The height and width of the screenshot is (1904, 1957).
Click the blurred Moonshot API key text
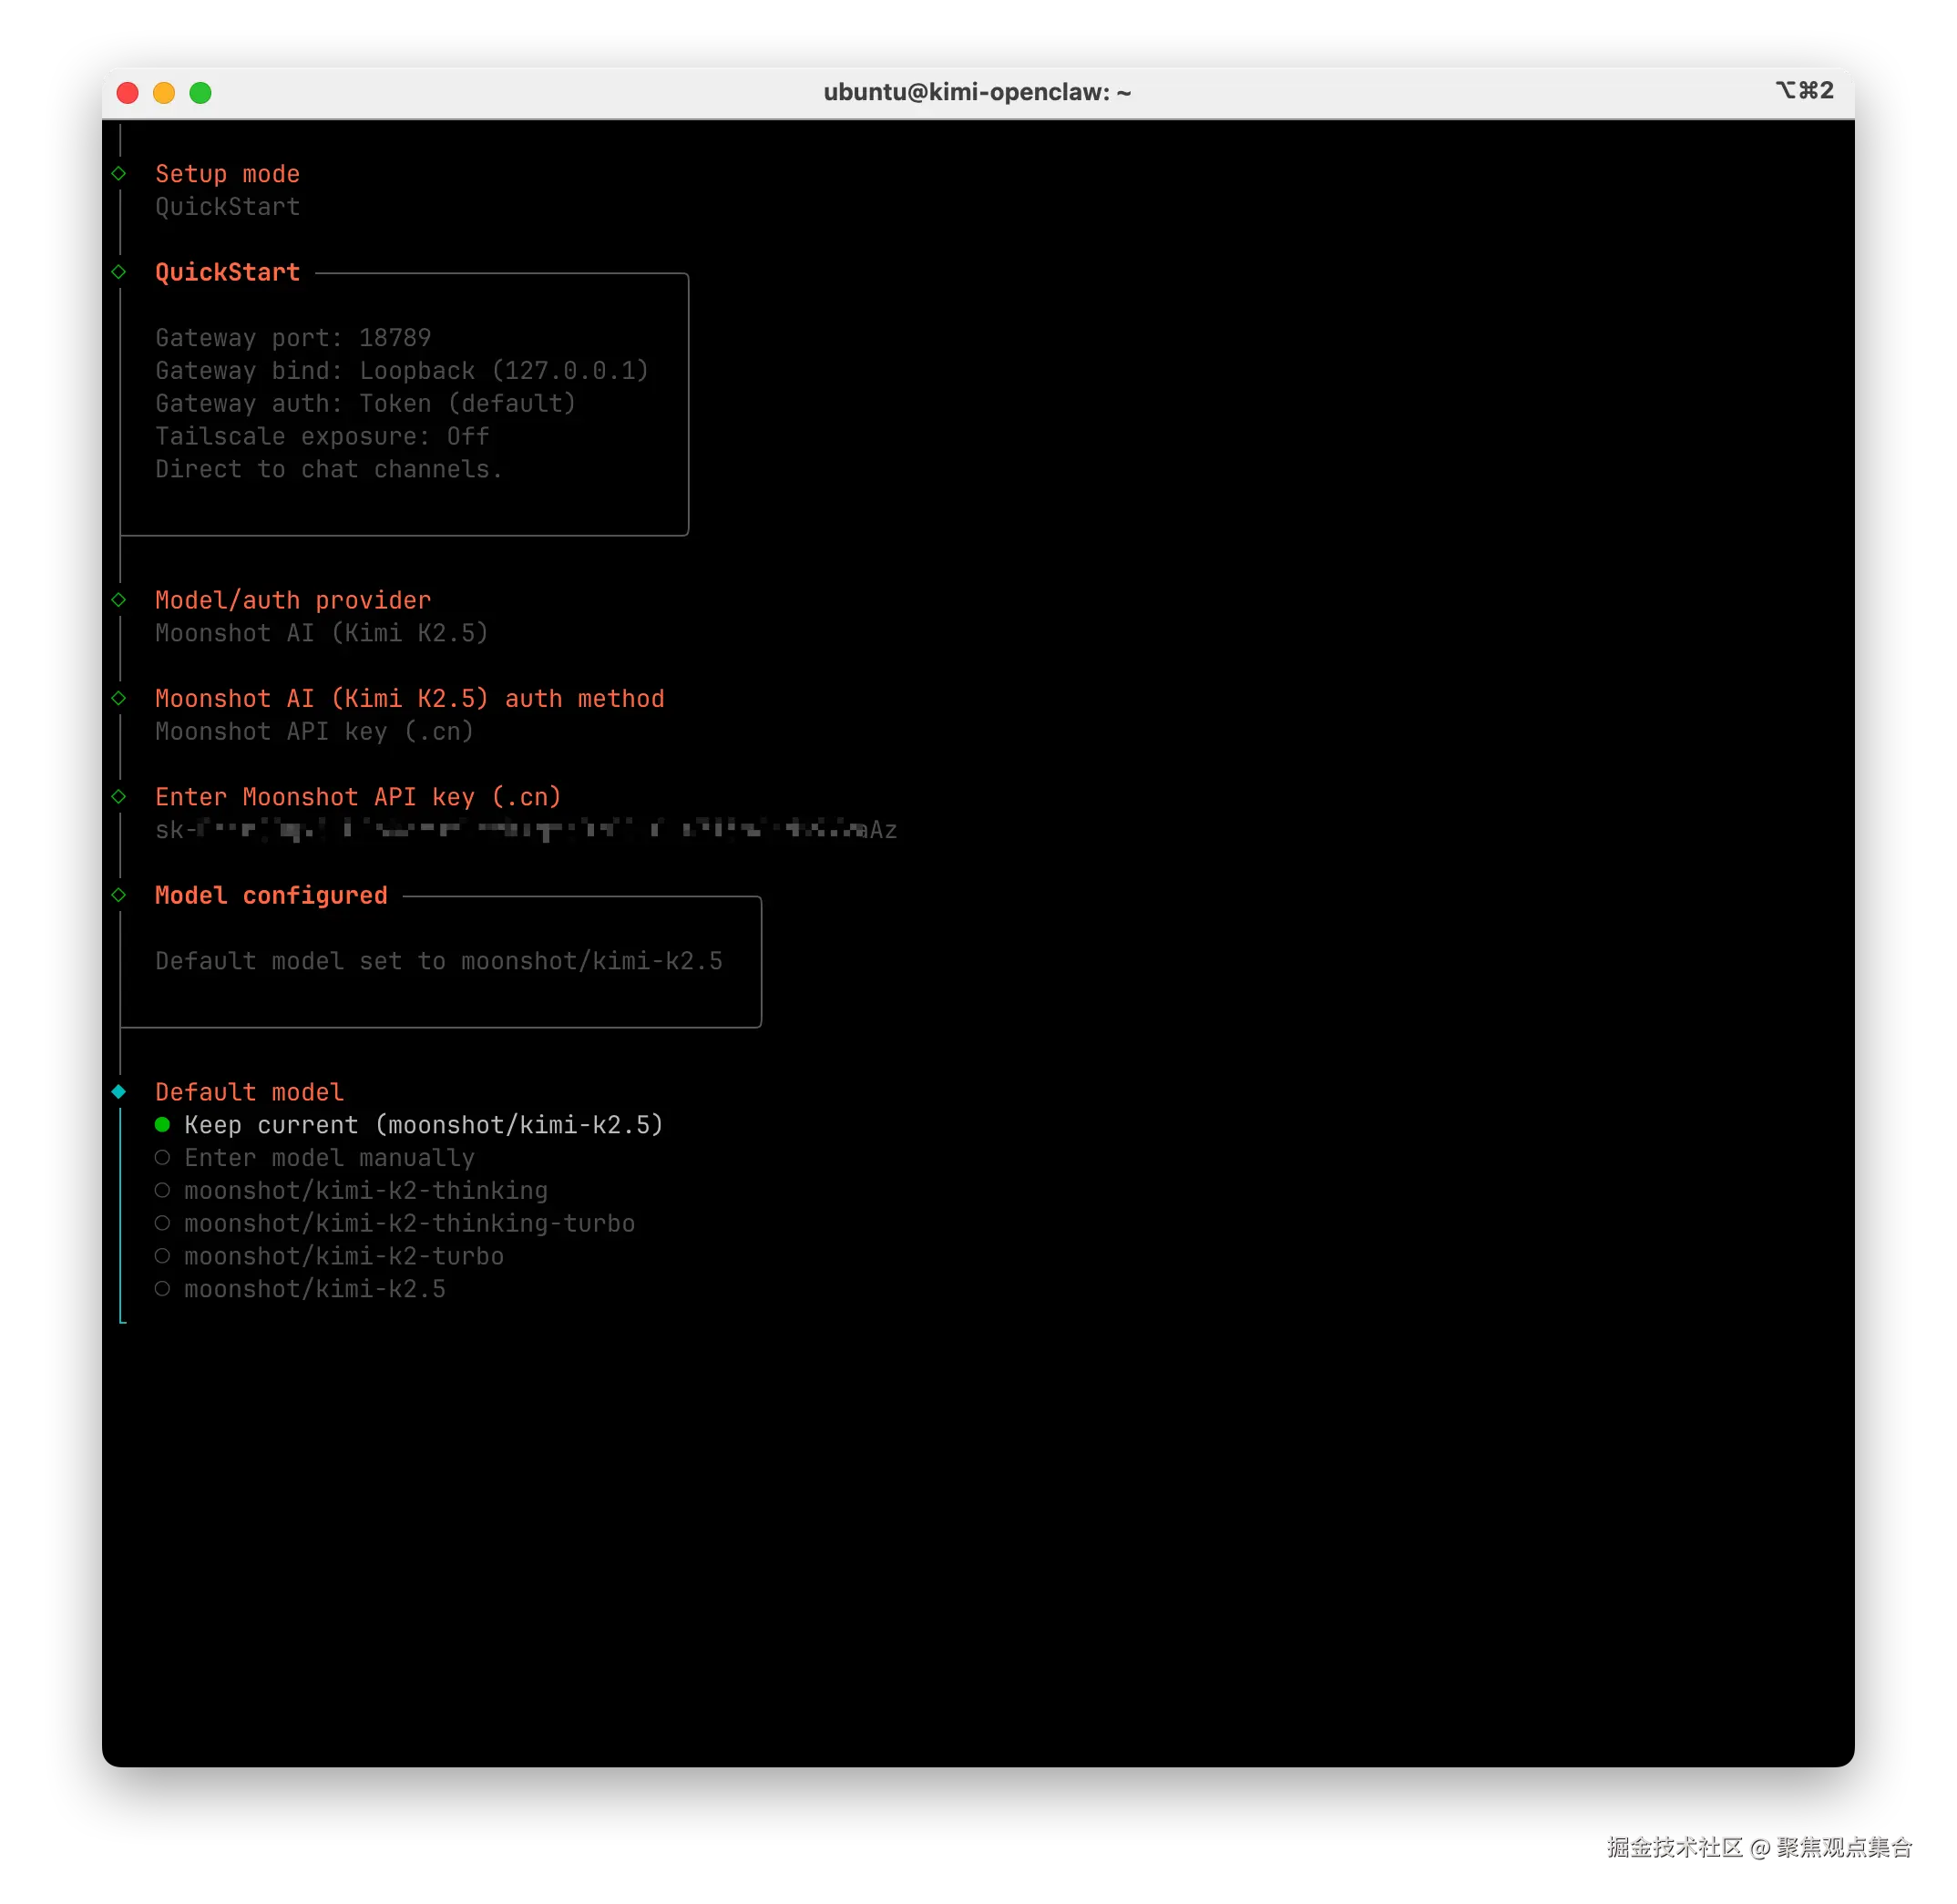pos(526,830)
